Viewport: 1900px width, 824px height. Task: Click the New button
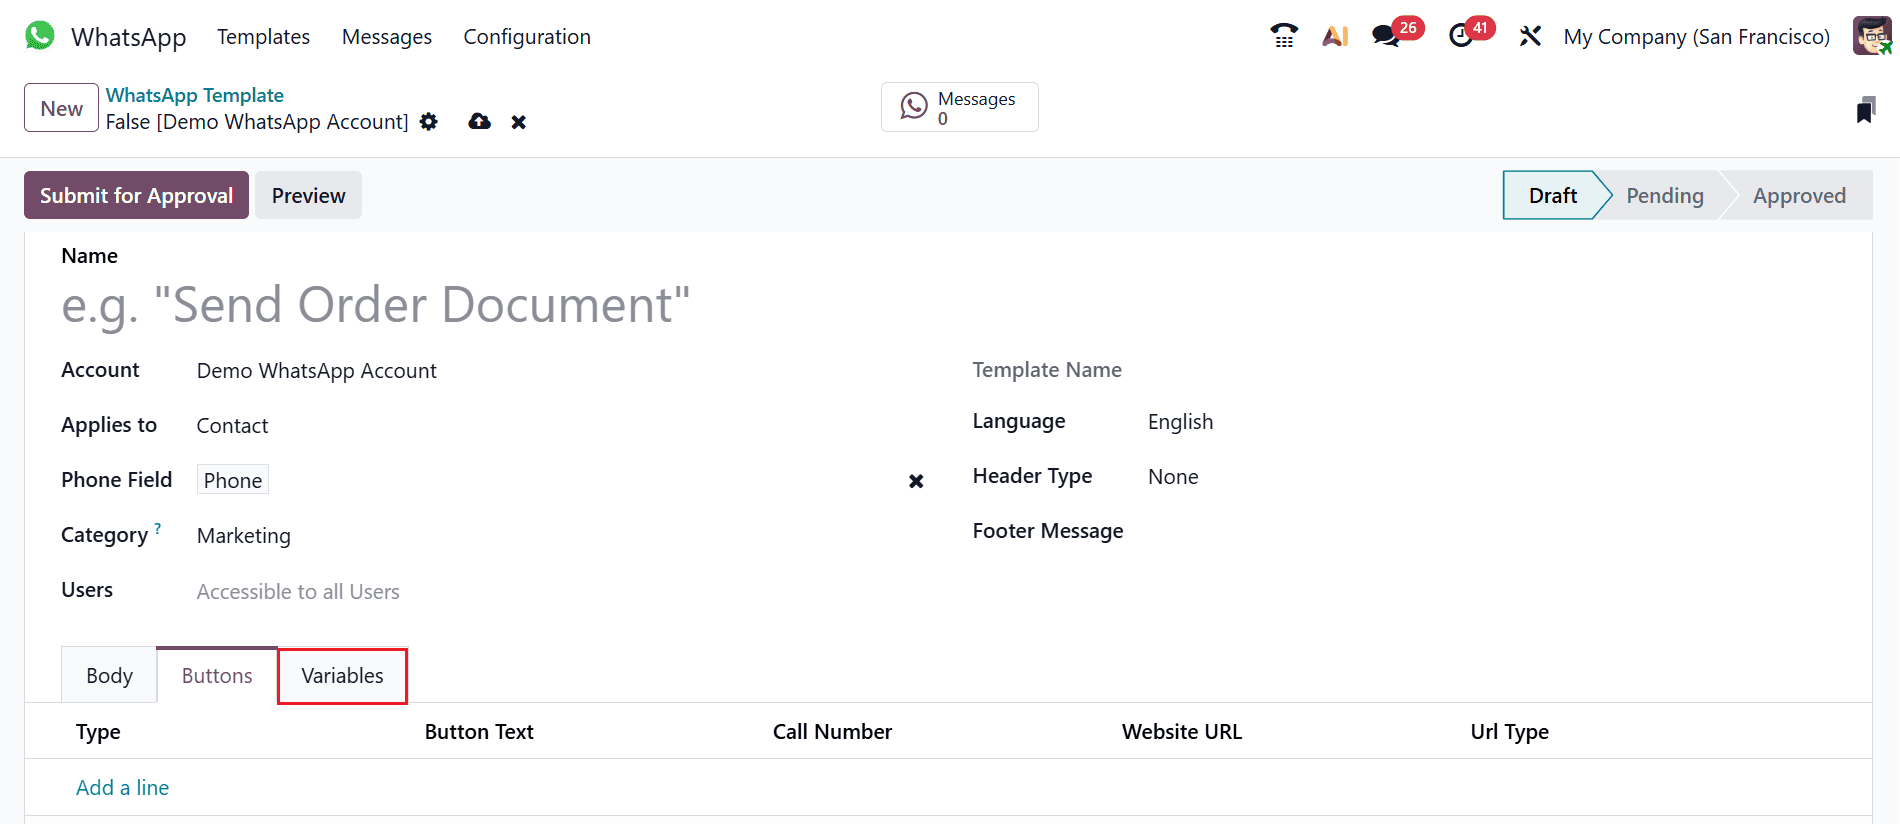point(61,108)
